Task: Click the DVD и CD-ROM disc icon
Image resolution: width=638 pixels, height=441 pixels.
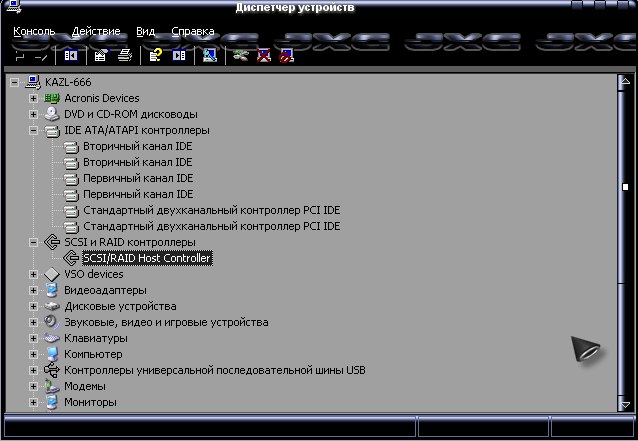Action: point(52,114)
